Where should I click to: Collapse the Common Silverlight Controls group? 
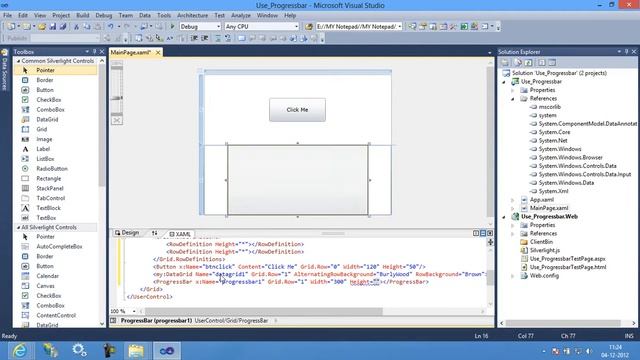[x=18, y=61]
